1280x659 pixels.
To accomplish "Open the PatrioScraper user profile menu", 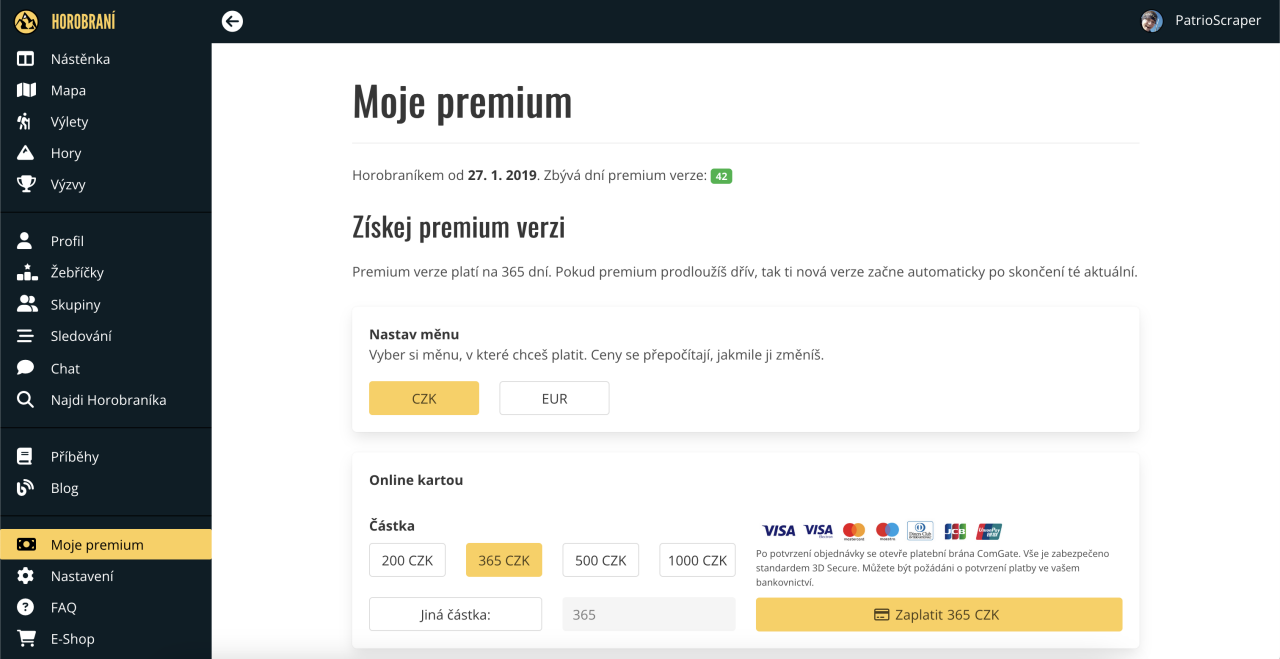I will click(x=1201, y=21).
